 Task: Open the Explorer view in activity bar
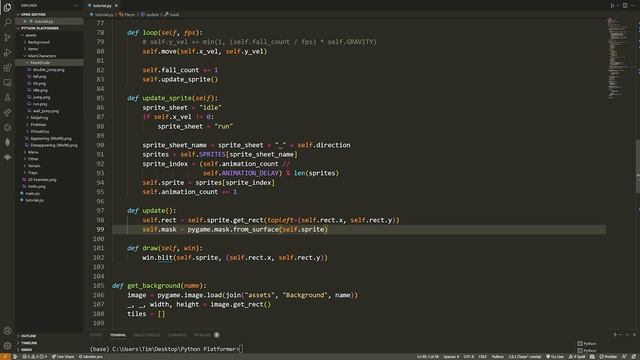7,7
